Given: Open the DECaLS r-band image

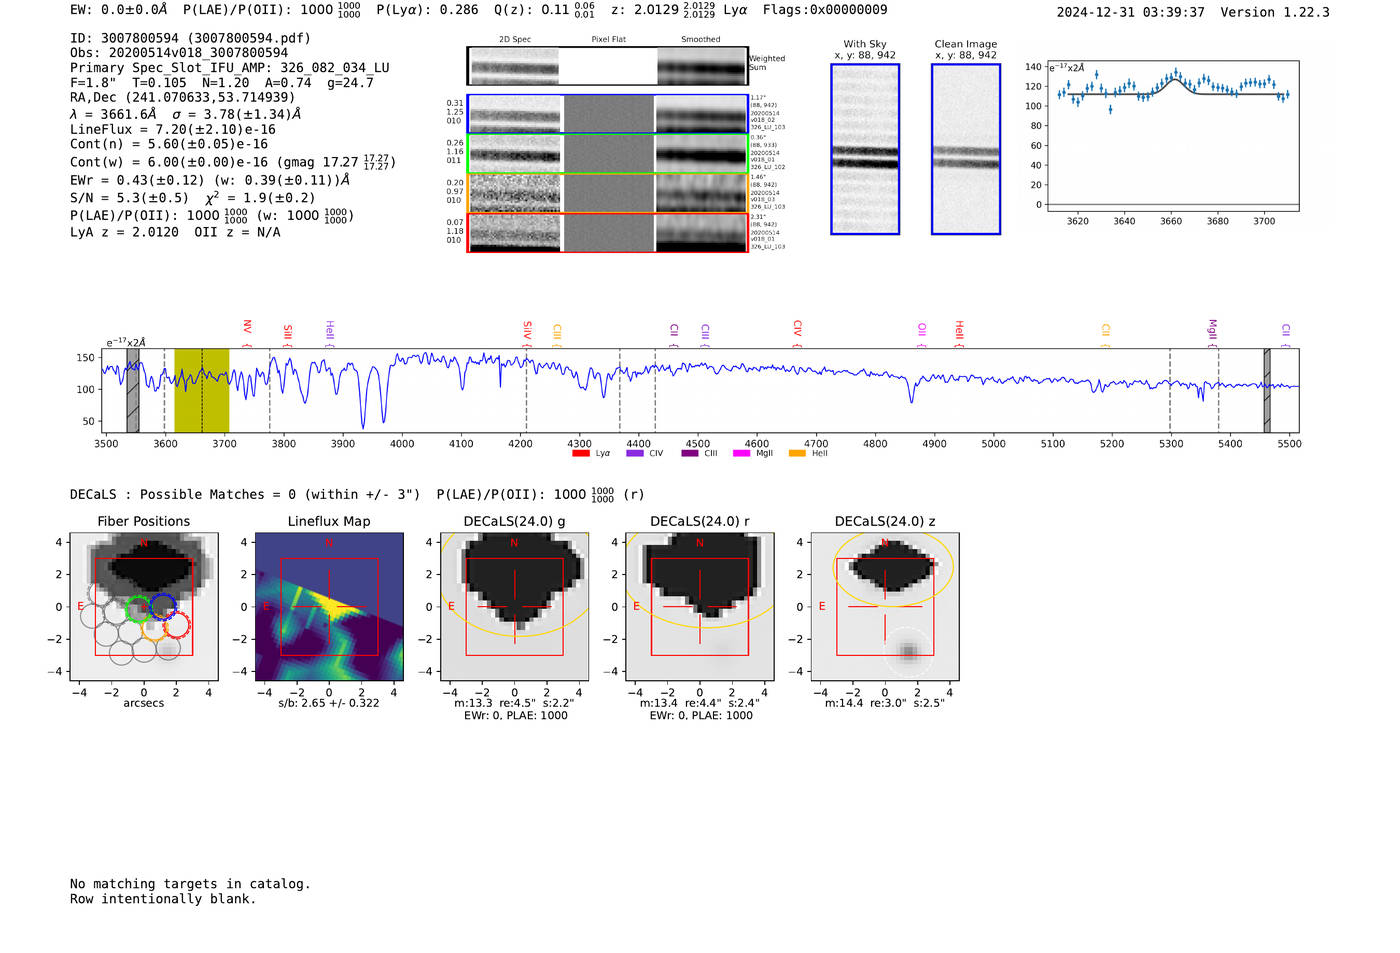Looking at the screenshot, I should coord(699,607).
